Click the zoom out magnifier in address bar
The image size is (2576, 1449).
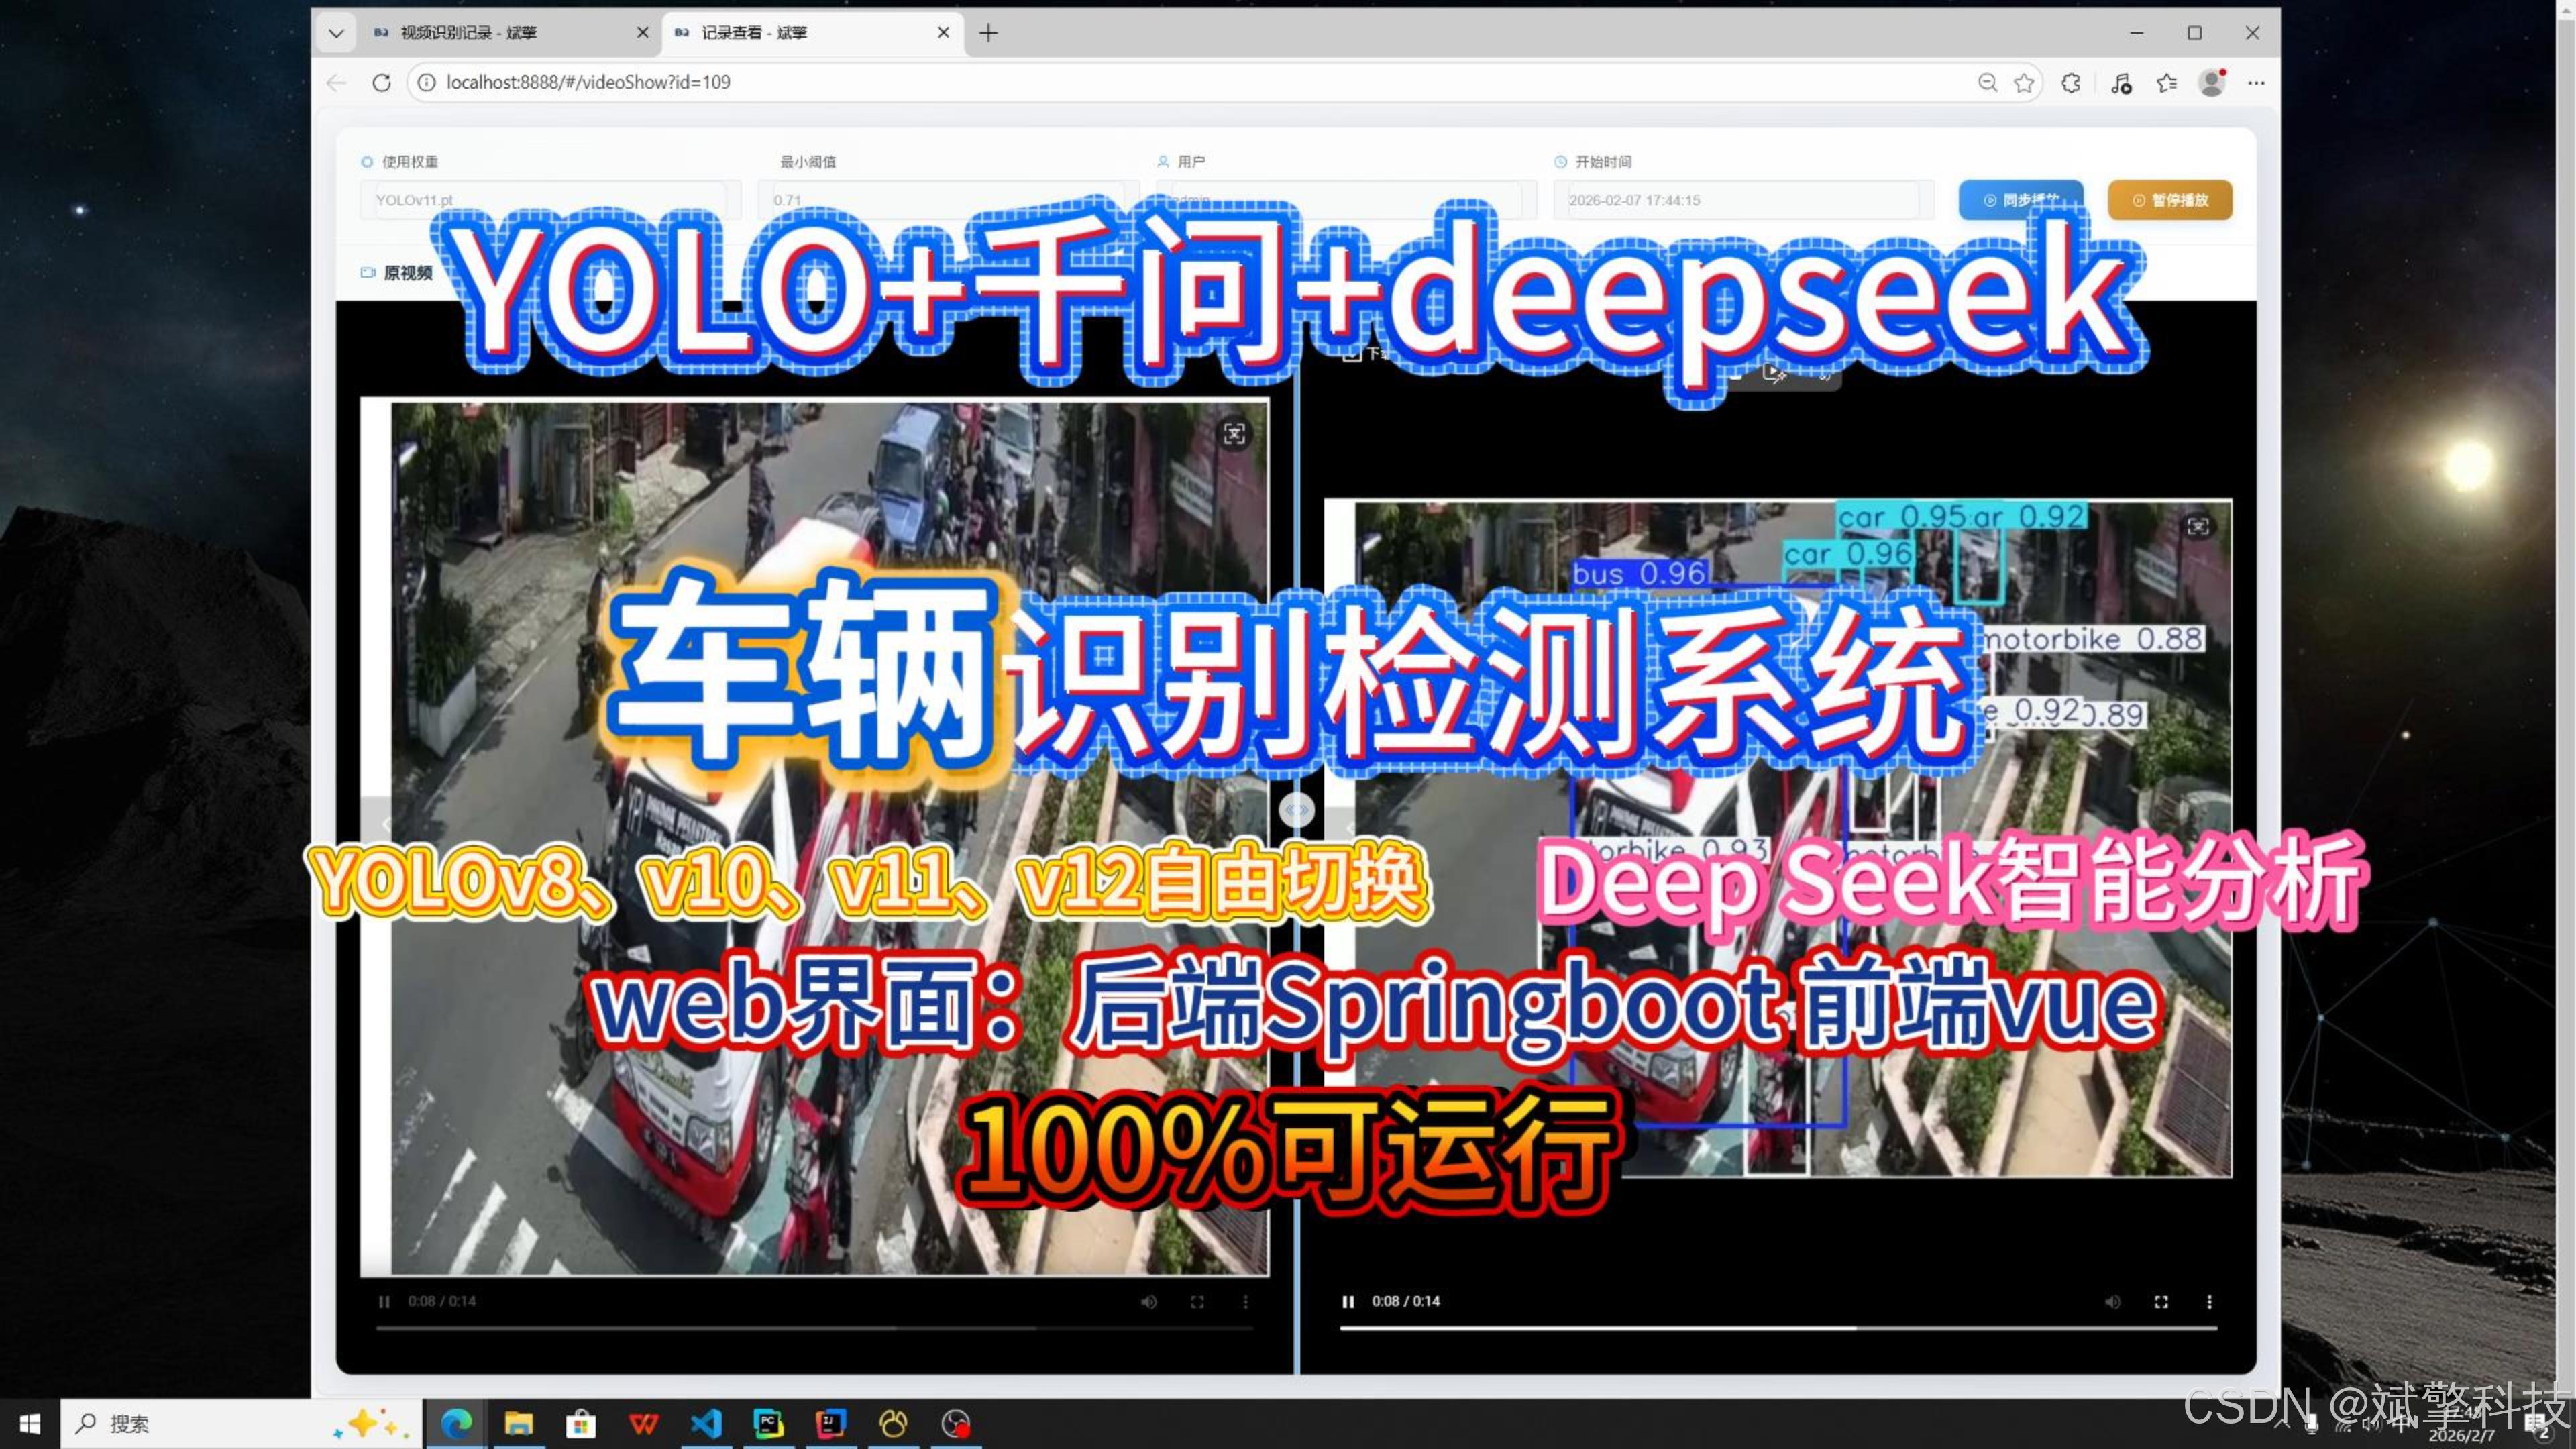[x=1987, y=83]
